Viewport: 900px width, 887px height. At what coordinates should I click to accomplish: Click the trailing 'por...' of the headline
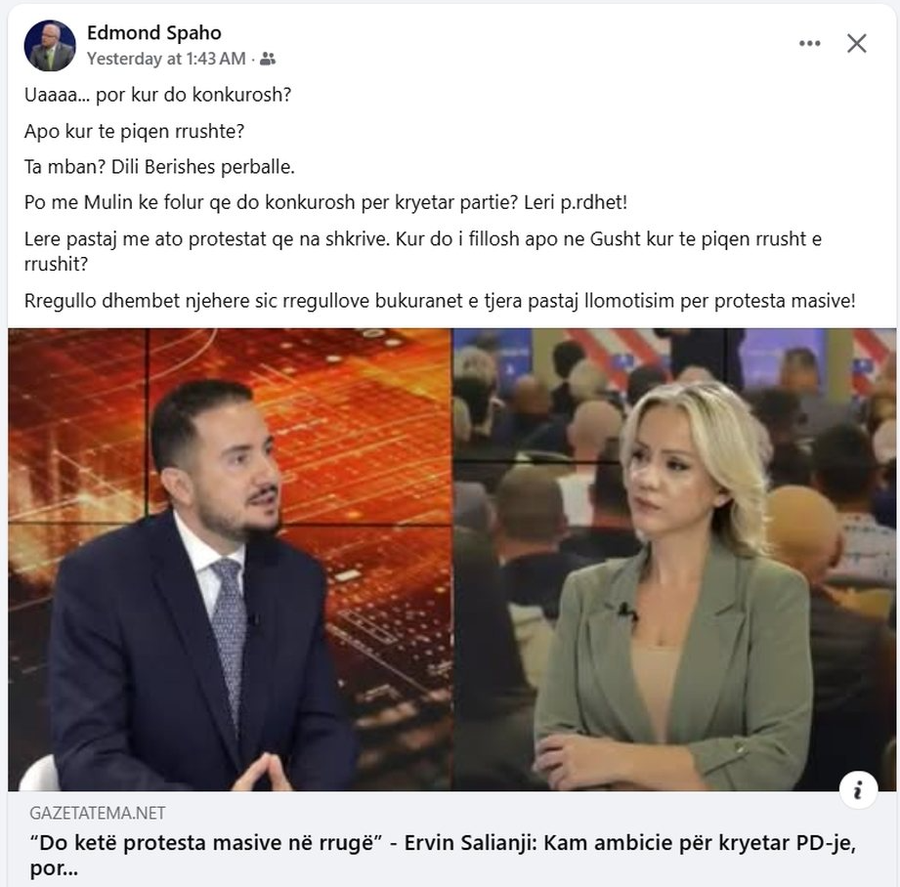(53, 869)
